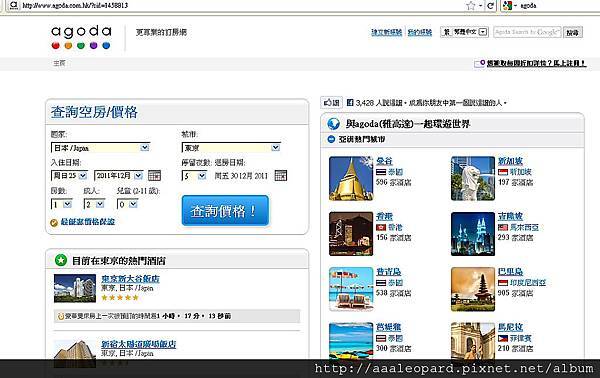The height and width of the screenshot is (378, 600).
Task: Open the check-in month dropdown 2011年12月
Action: coord(119,176)
